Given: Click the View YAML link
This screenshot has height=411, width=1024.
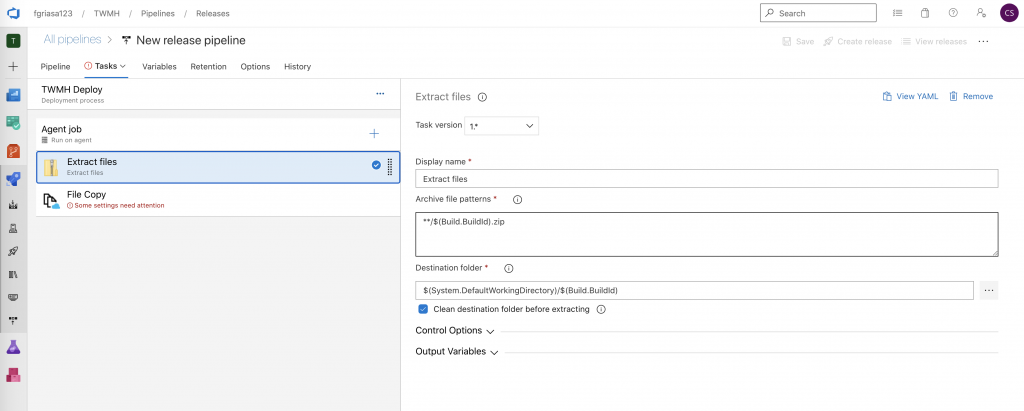Looking at the screenshot, I should [910, 96].
